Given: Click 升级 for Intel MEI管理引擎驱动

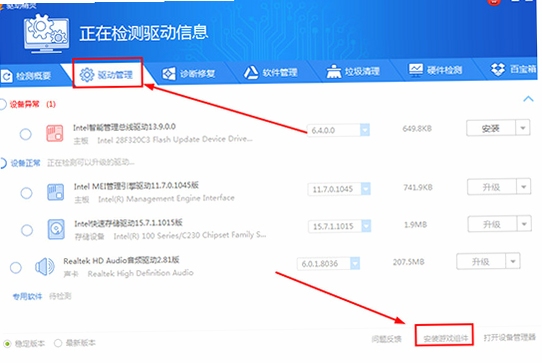Looking at the screenshot, I should [x=492, y=187].
